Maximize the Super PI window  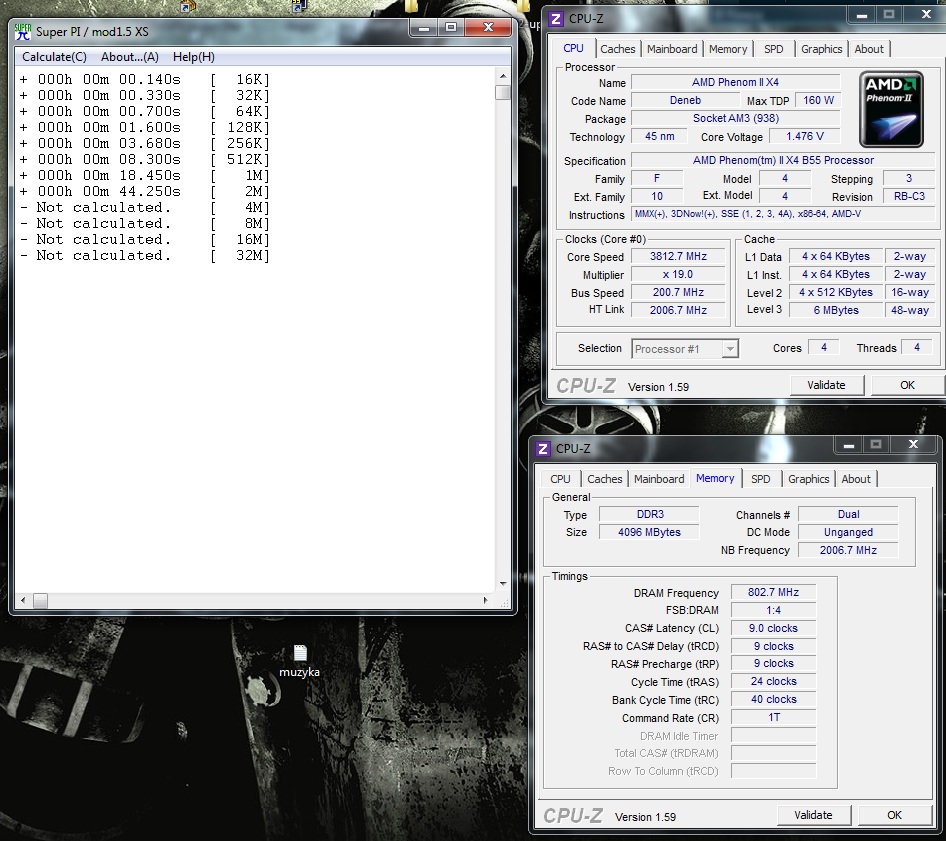tap(451, 27)
